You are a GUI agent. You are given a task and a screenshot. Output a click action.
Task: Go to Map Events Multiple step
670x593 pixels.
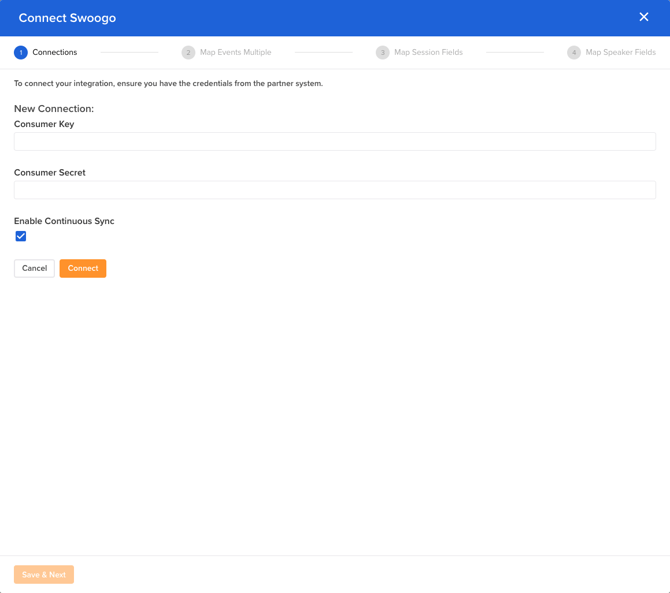(235, 52)
